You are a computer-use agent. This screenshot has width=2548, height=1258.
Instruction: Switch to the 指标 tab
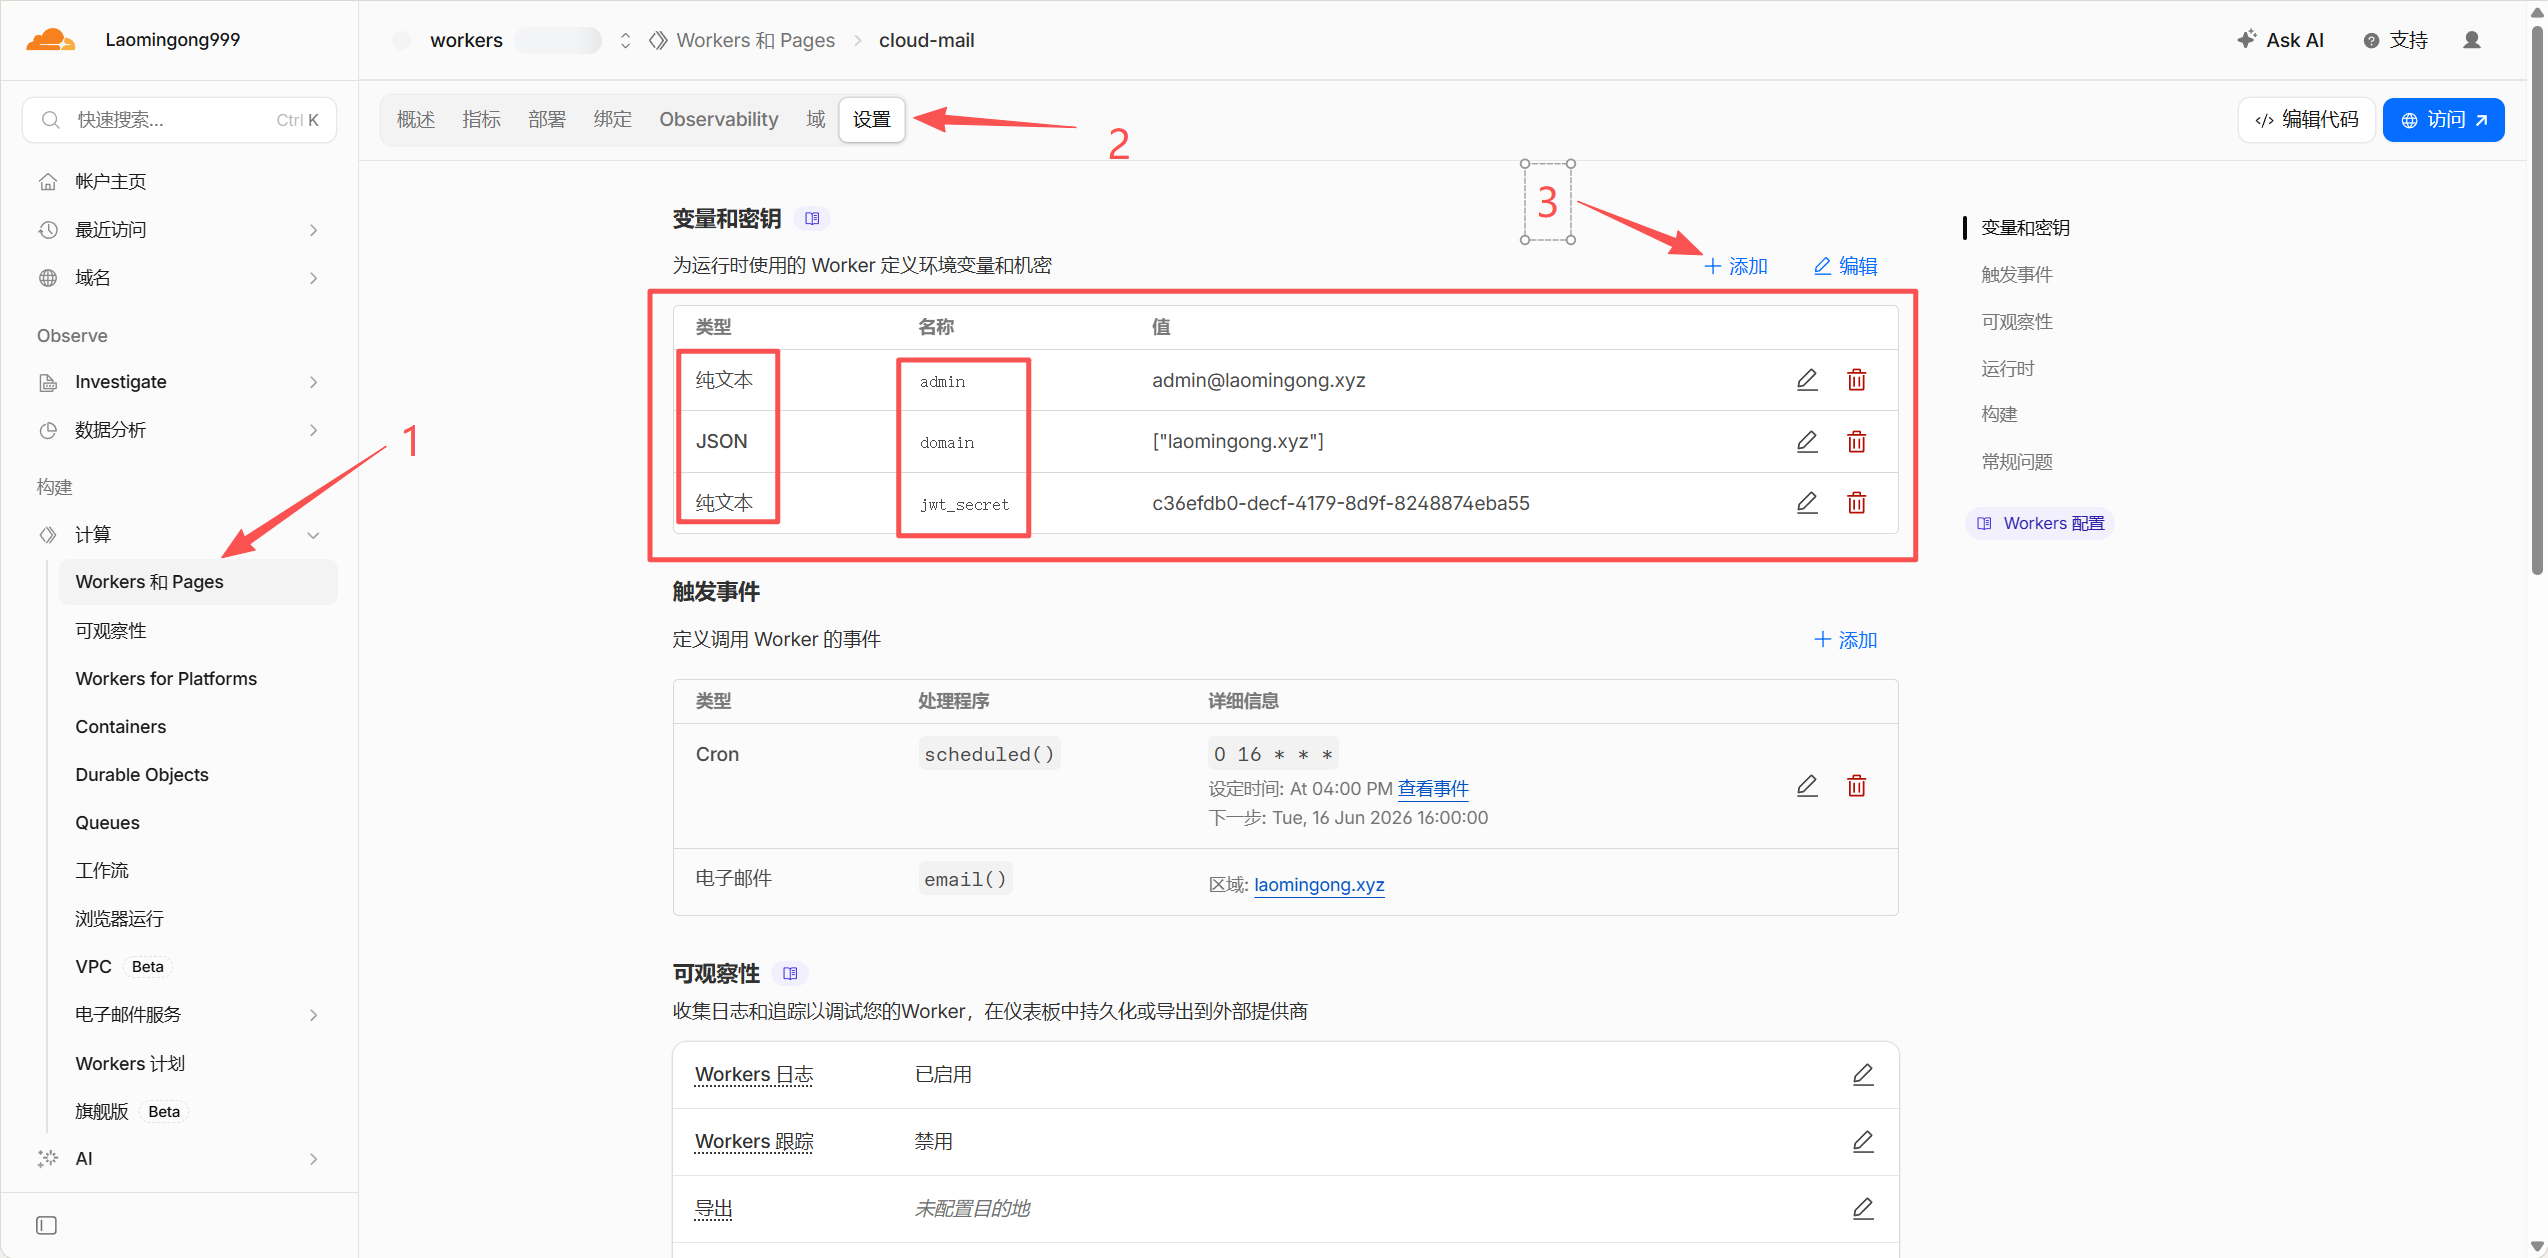pos(481,120)
